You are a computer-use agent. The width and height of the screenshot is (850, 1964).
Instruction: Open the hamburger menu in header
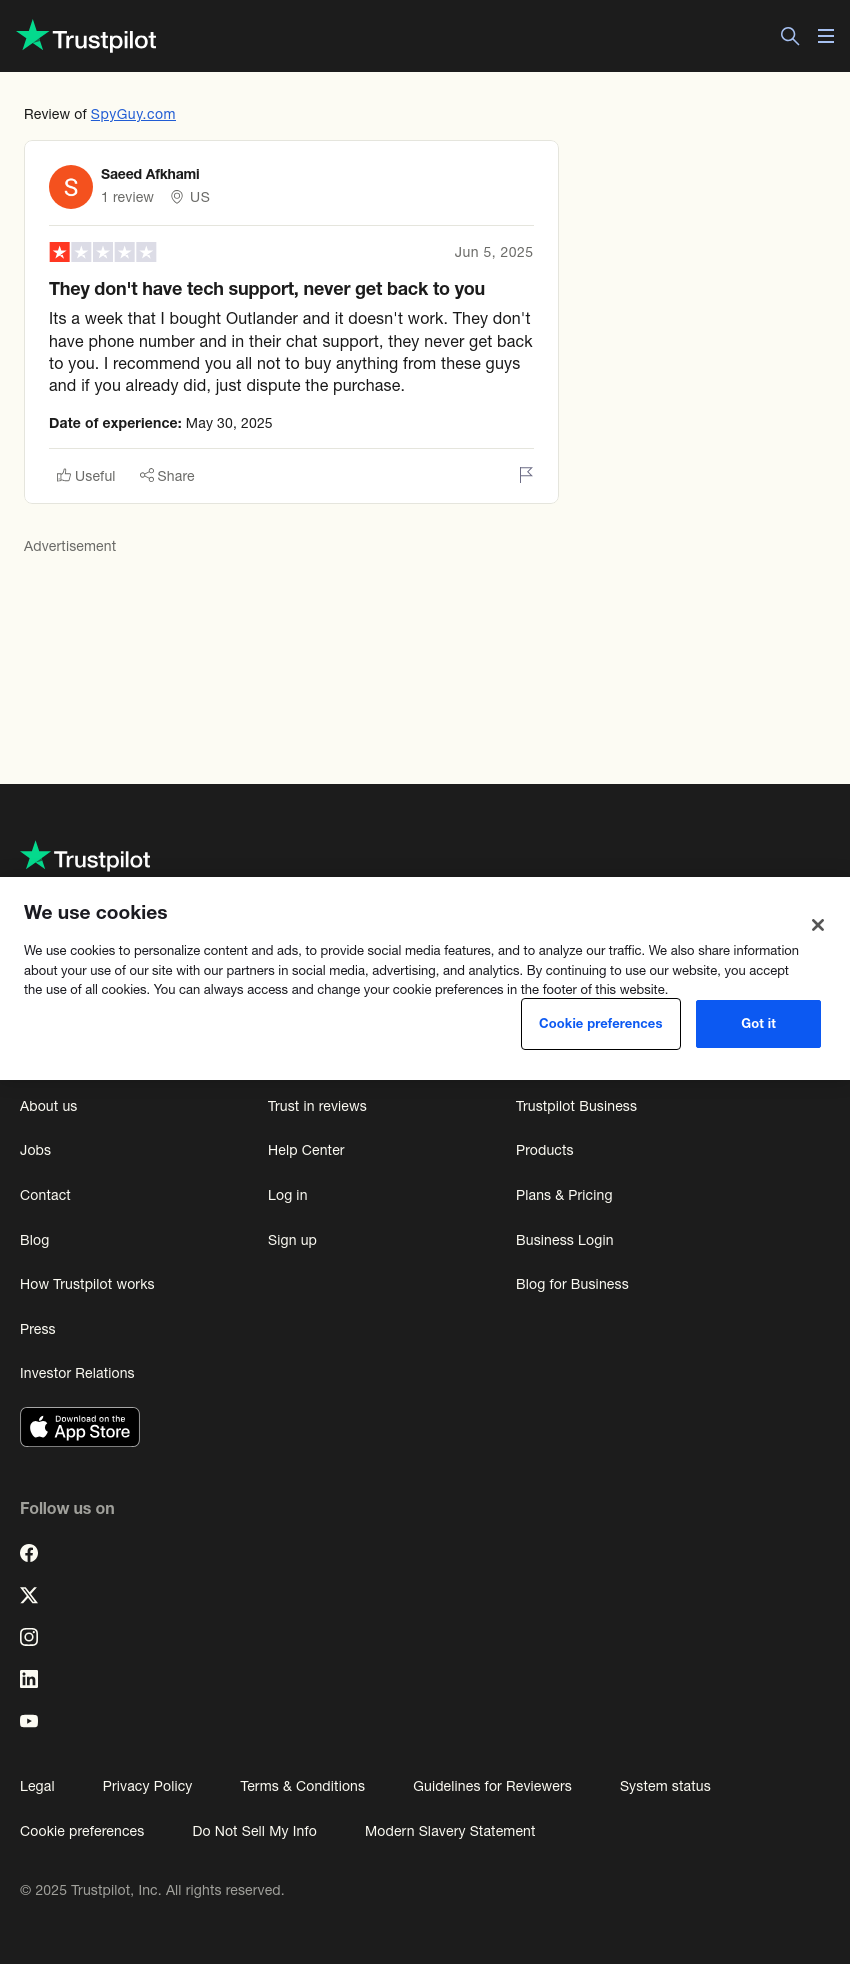click(826, 36)
